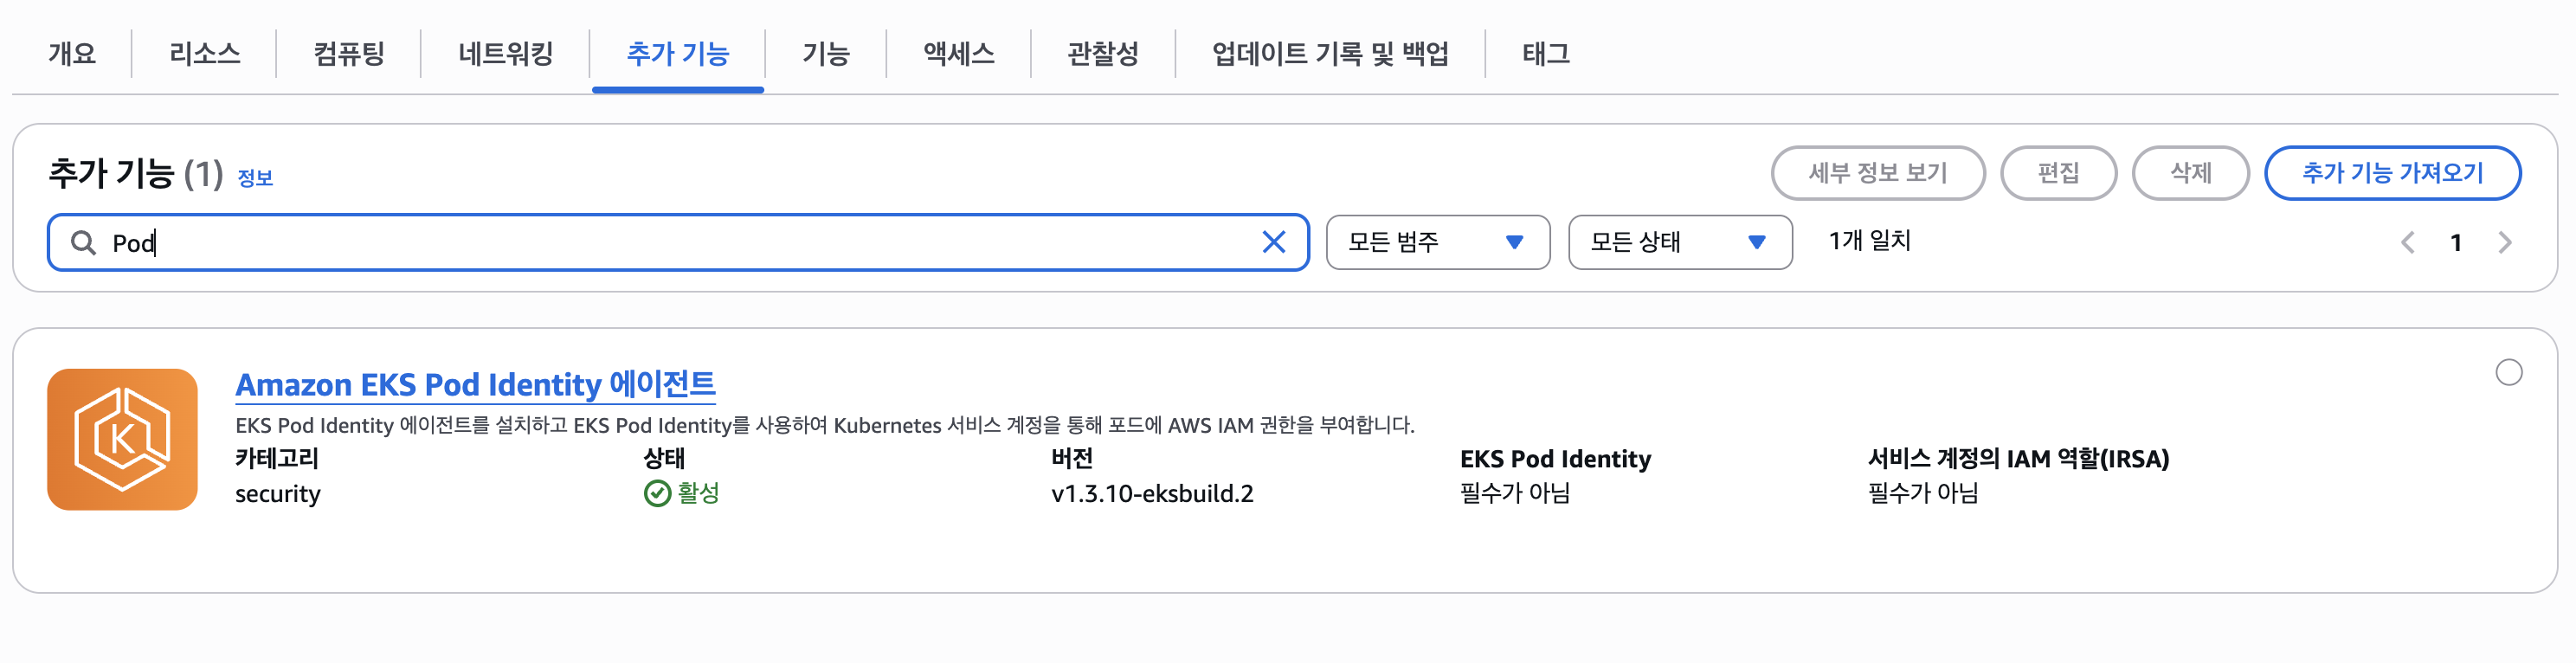Open the 모든 상태 status dropdown
The width and height of the screenshot is (2576, 663).
[x=1679, y=242]
